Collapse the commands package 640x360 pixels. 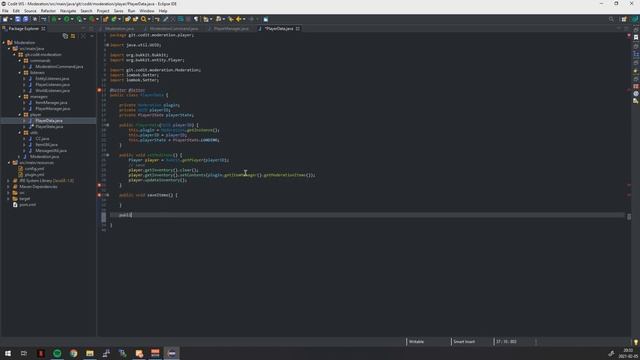tap(20, 60)
